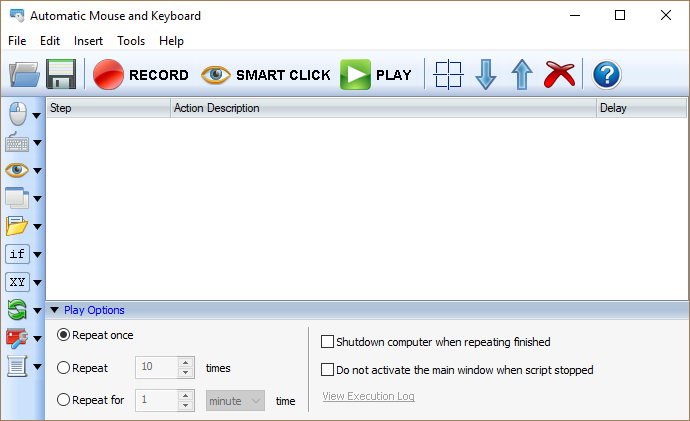Click the eye smart-click icon in sidebar
Viewport: 690px width, 421px height.
pos(17,170)
